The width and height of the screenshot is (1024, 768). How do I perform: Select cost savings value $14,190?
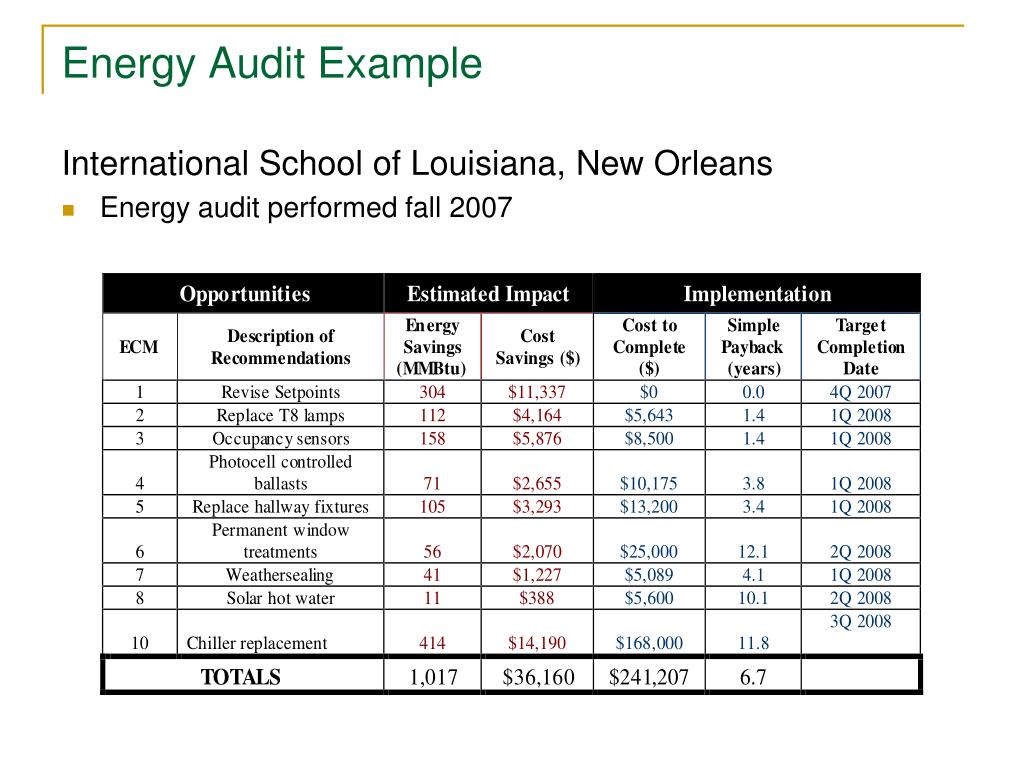click(537, 643)
